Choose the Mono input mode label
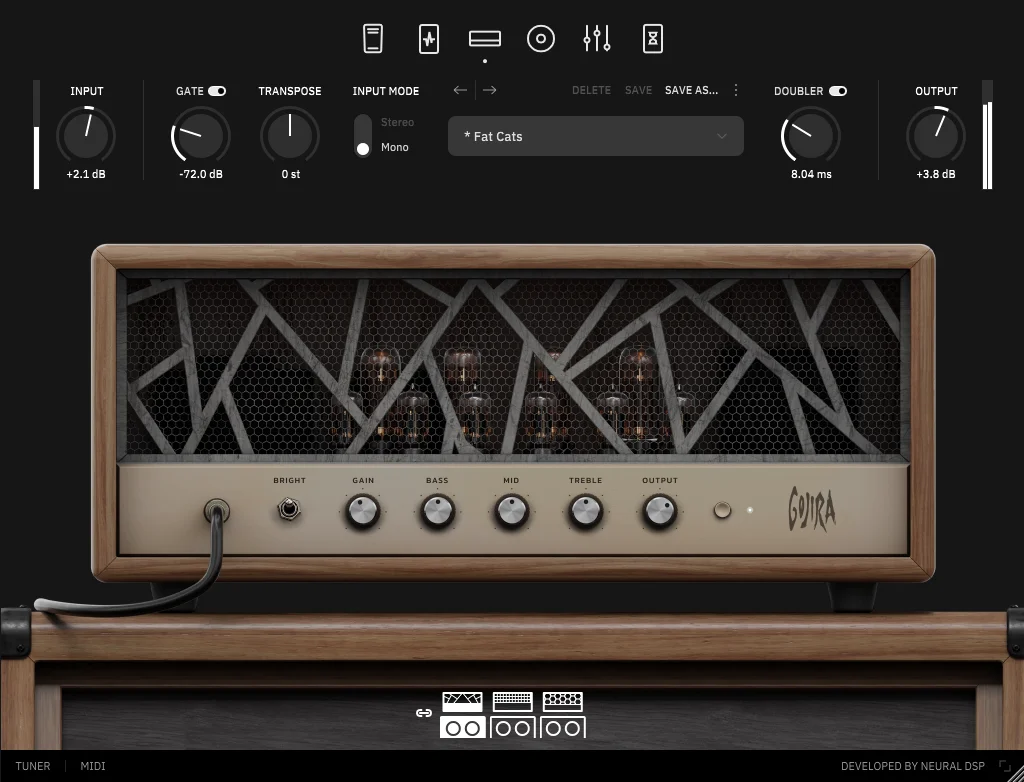 (x=394, y=147)
